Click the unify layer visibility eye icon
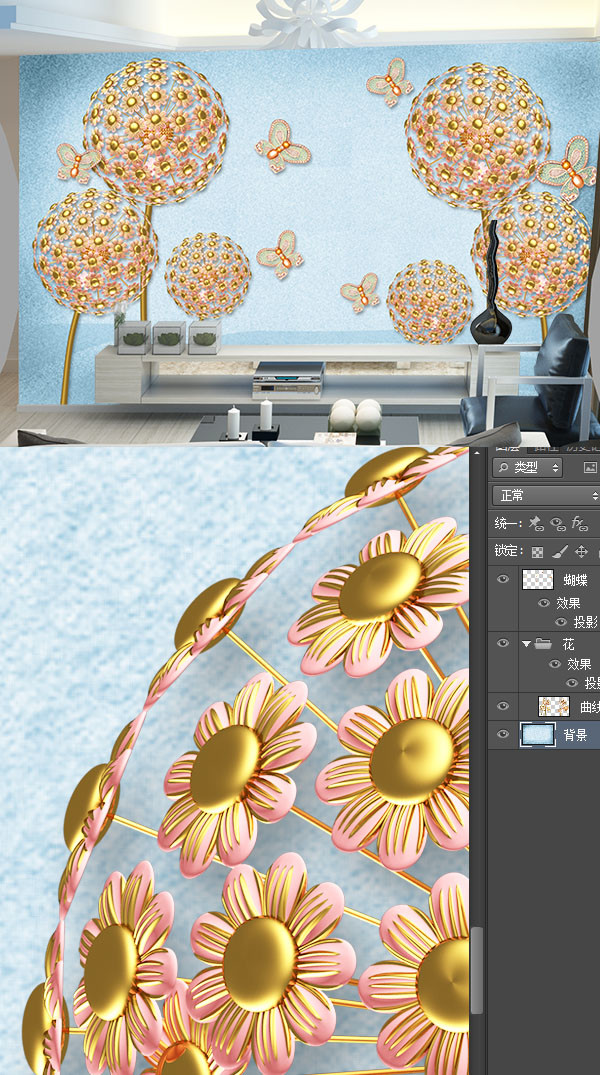The width and height of the screenshot is (600, 1075). pyautogui.click(x=557, y=524)
